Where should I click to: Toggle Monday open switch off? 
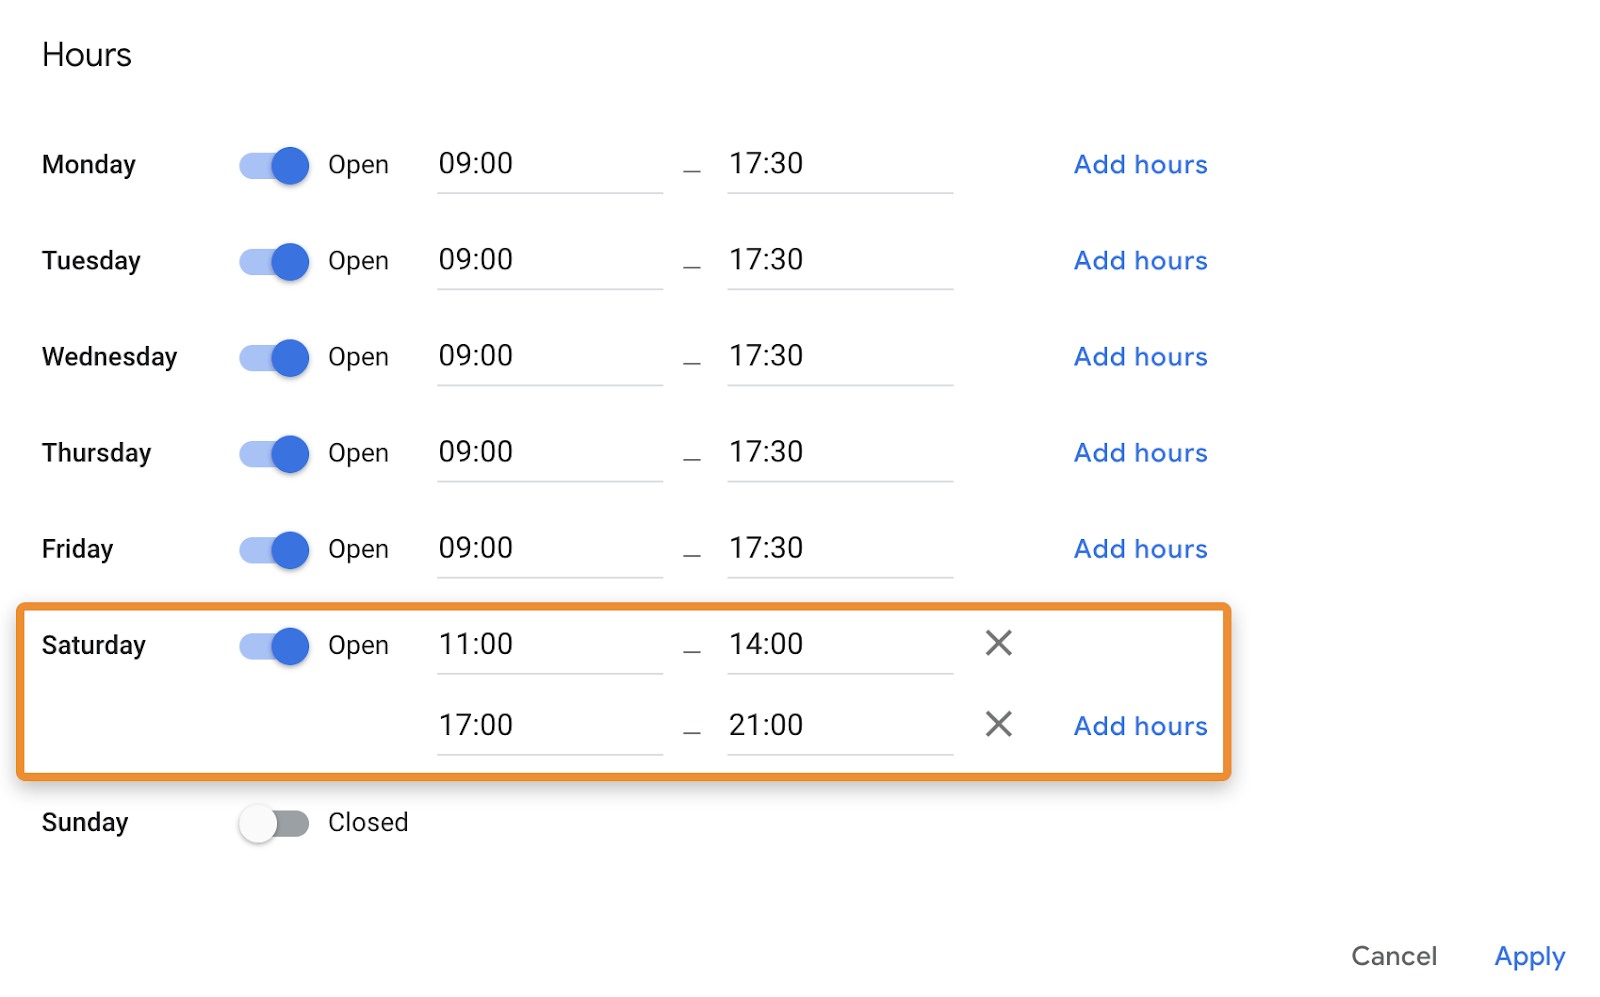point(274,165)
